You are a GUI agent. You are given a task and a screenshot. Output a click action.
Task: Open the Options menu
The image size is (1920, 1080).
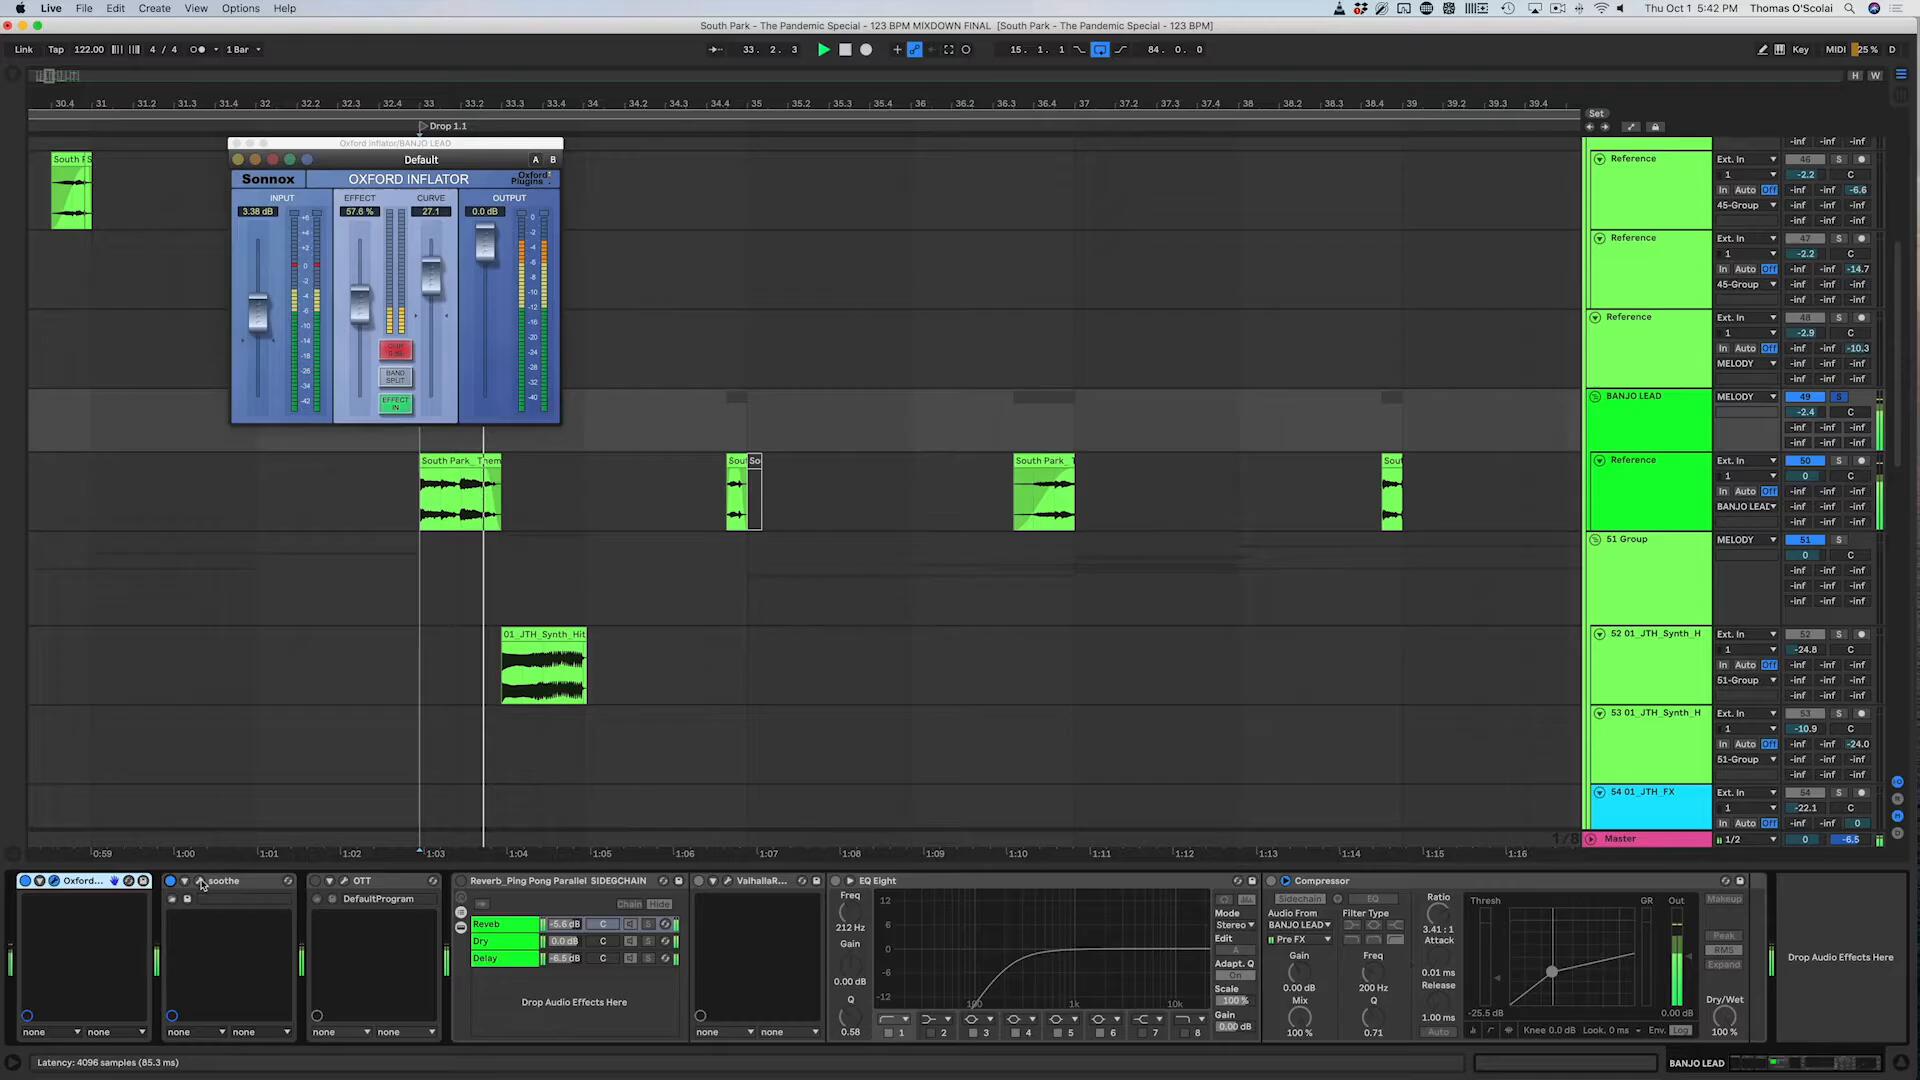point(240,8)
